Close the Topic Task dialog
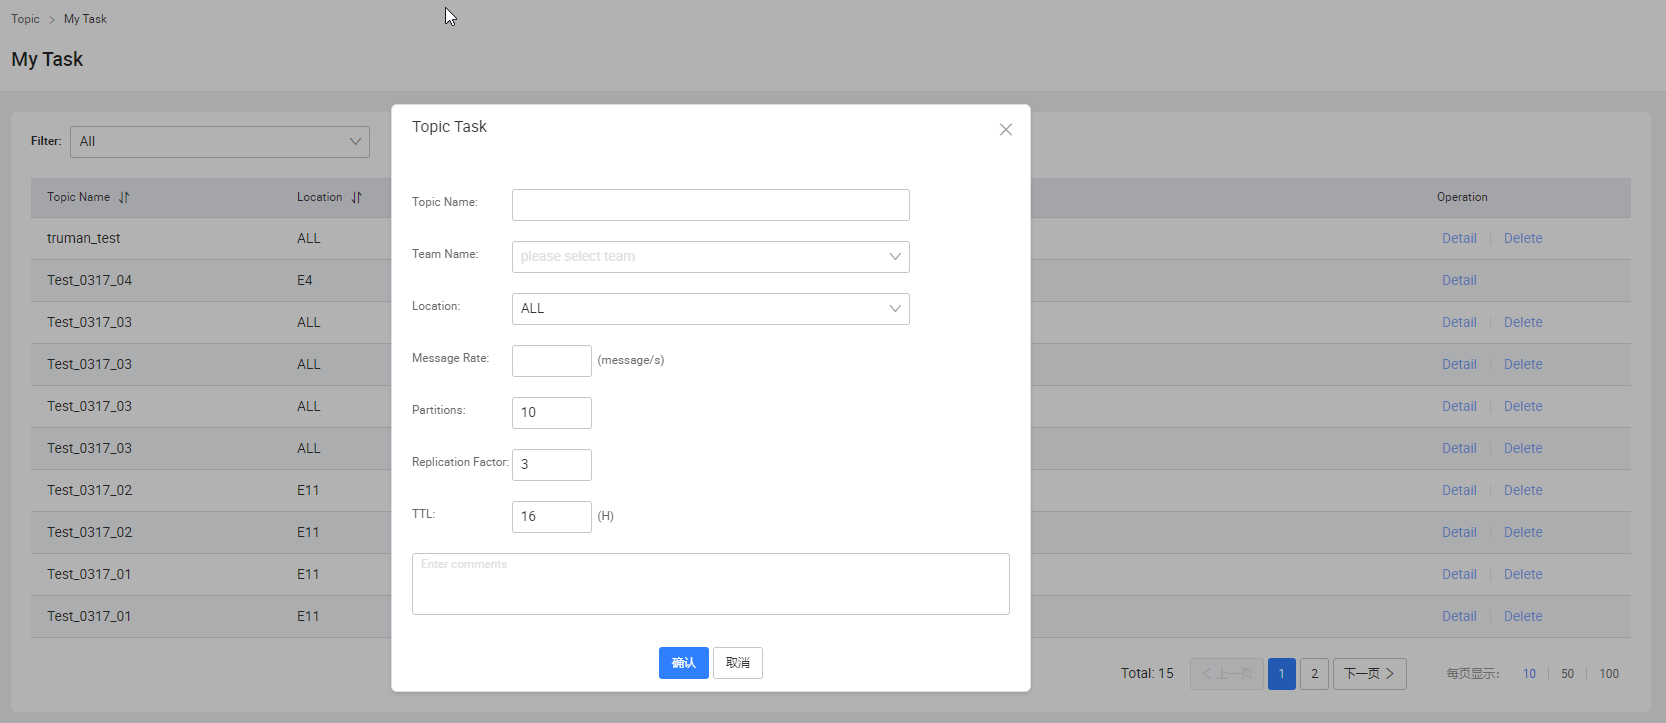1666x723 pixels. [1006, 130]
